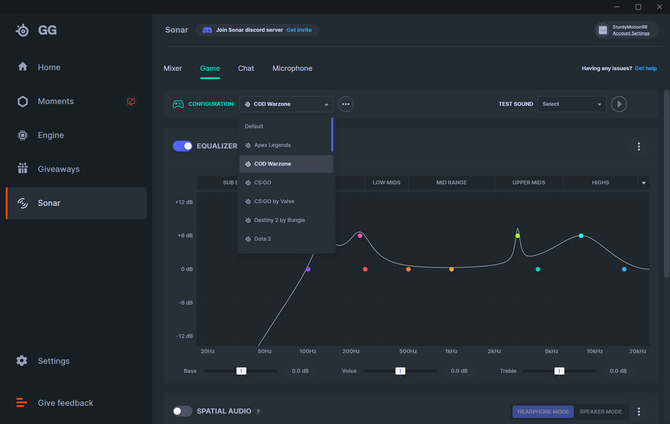The height and width of the screenshot is (424, 670).
Task: Click the Bass 0.0 dB value
Action: [300, 371]
